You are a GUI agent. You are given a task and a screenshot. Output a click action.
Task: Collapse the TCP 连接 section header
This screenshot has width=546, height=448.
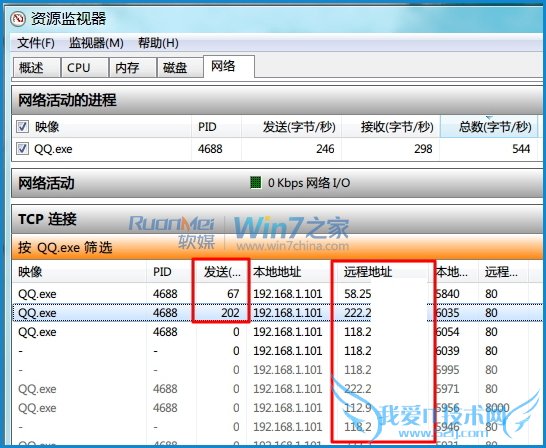coord(277,219)
